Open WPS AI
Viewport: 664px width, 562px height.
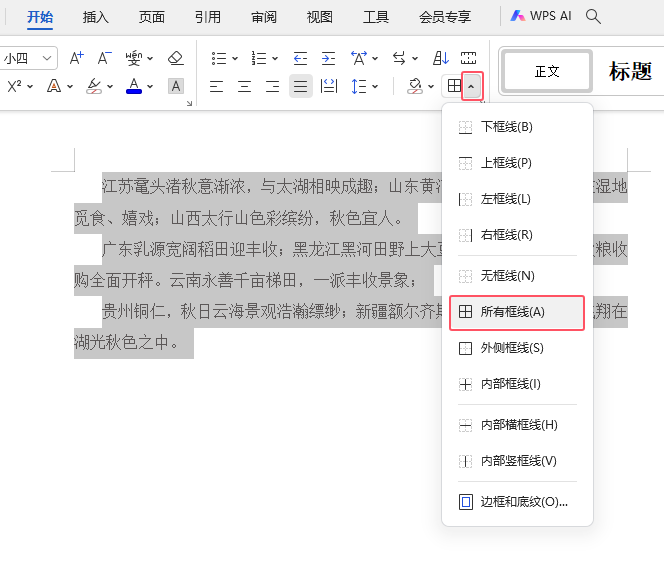(x=541, y=16)
